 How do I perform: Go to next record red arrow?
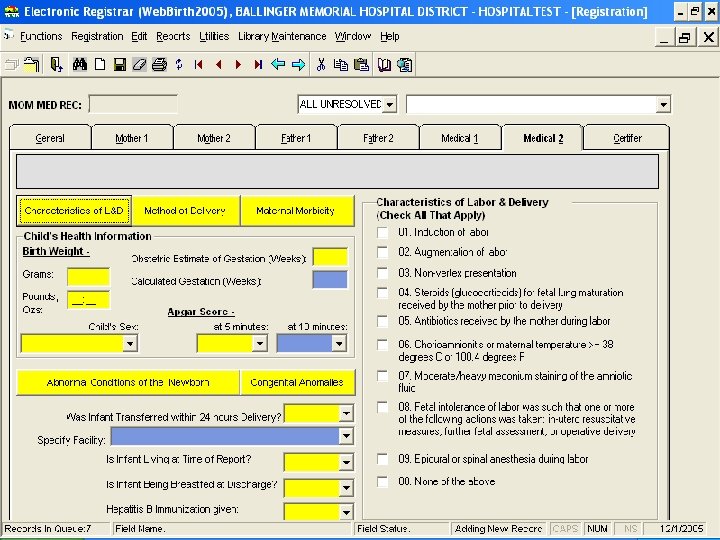[238, 65]
